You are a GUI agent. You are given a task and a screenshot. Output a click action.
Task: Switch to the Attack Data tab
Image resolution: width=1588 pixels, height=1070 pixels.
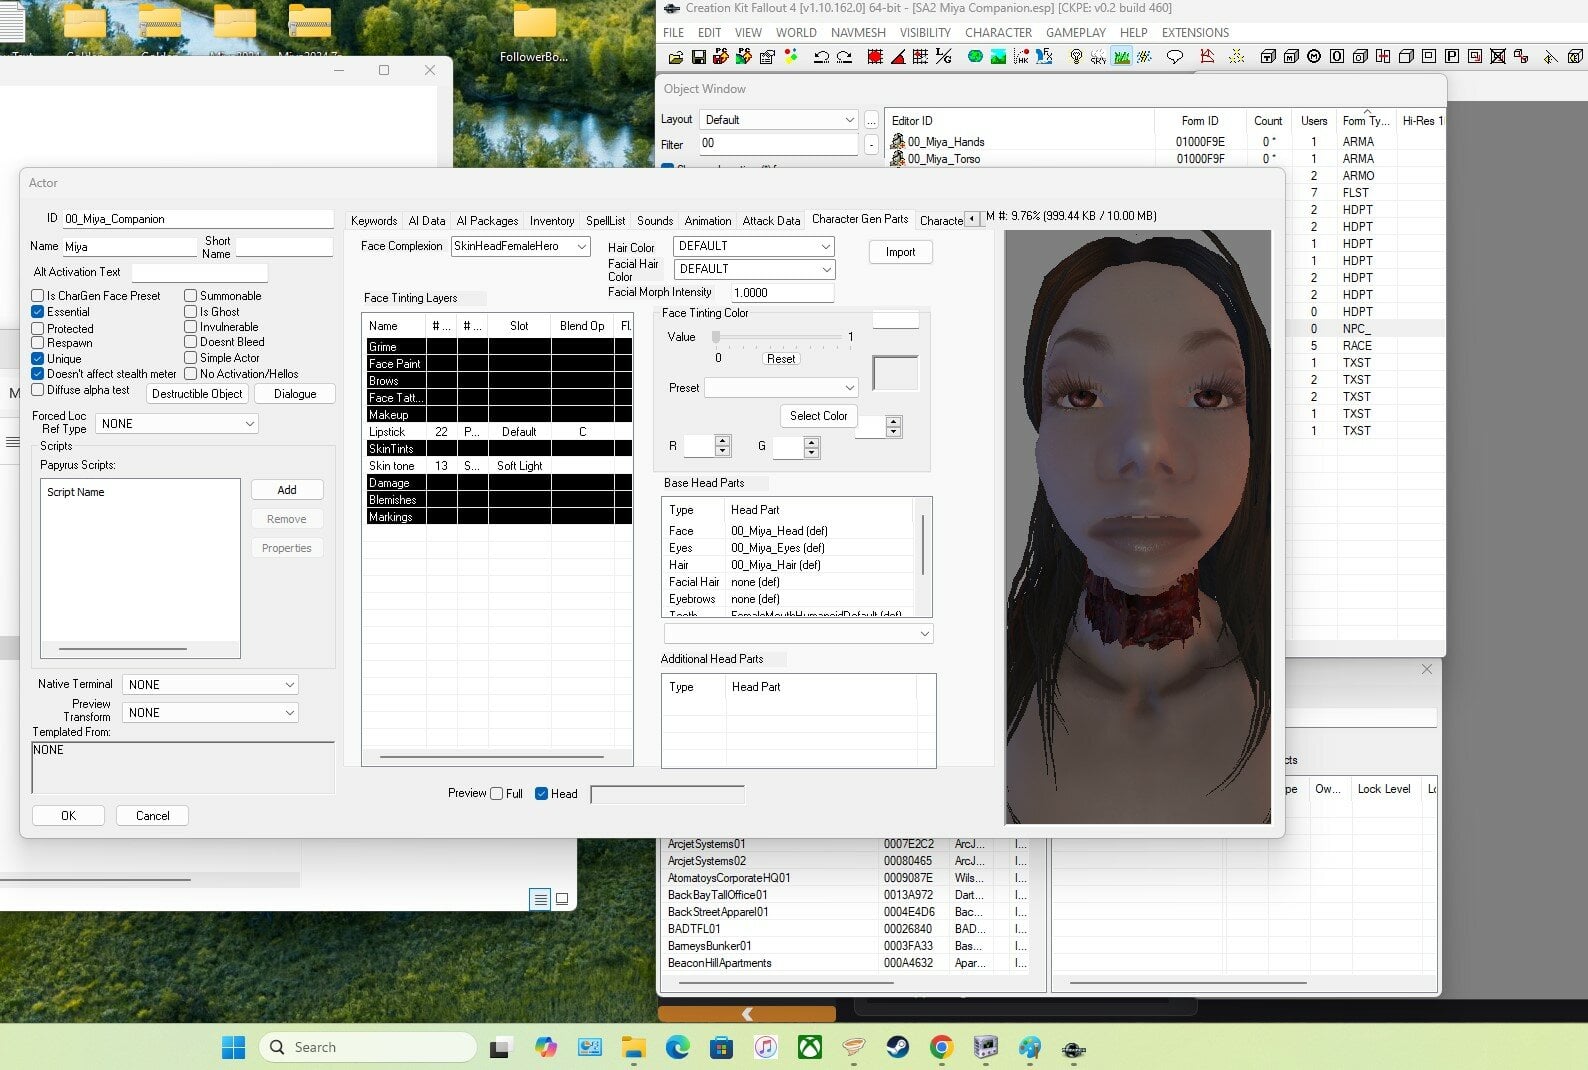click(x=771, y=221)
